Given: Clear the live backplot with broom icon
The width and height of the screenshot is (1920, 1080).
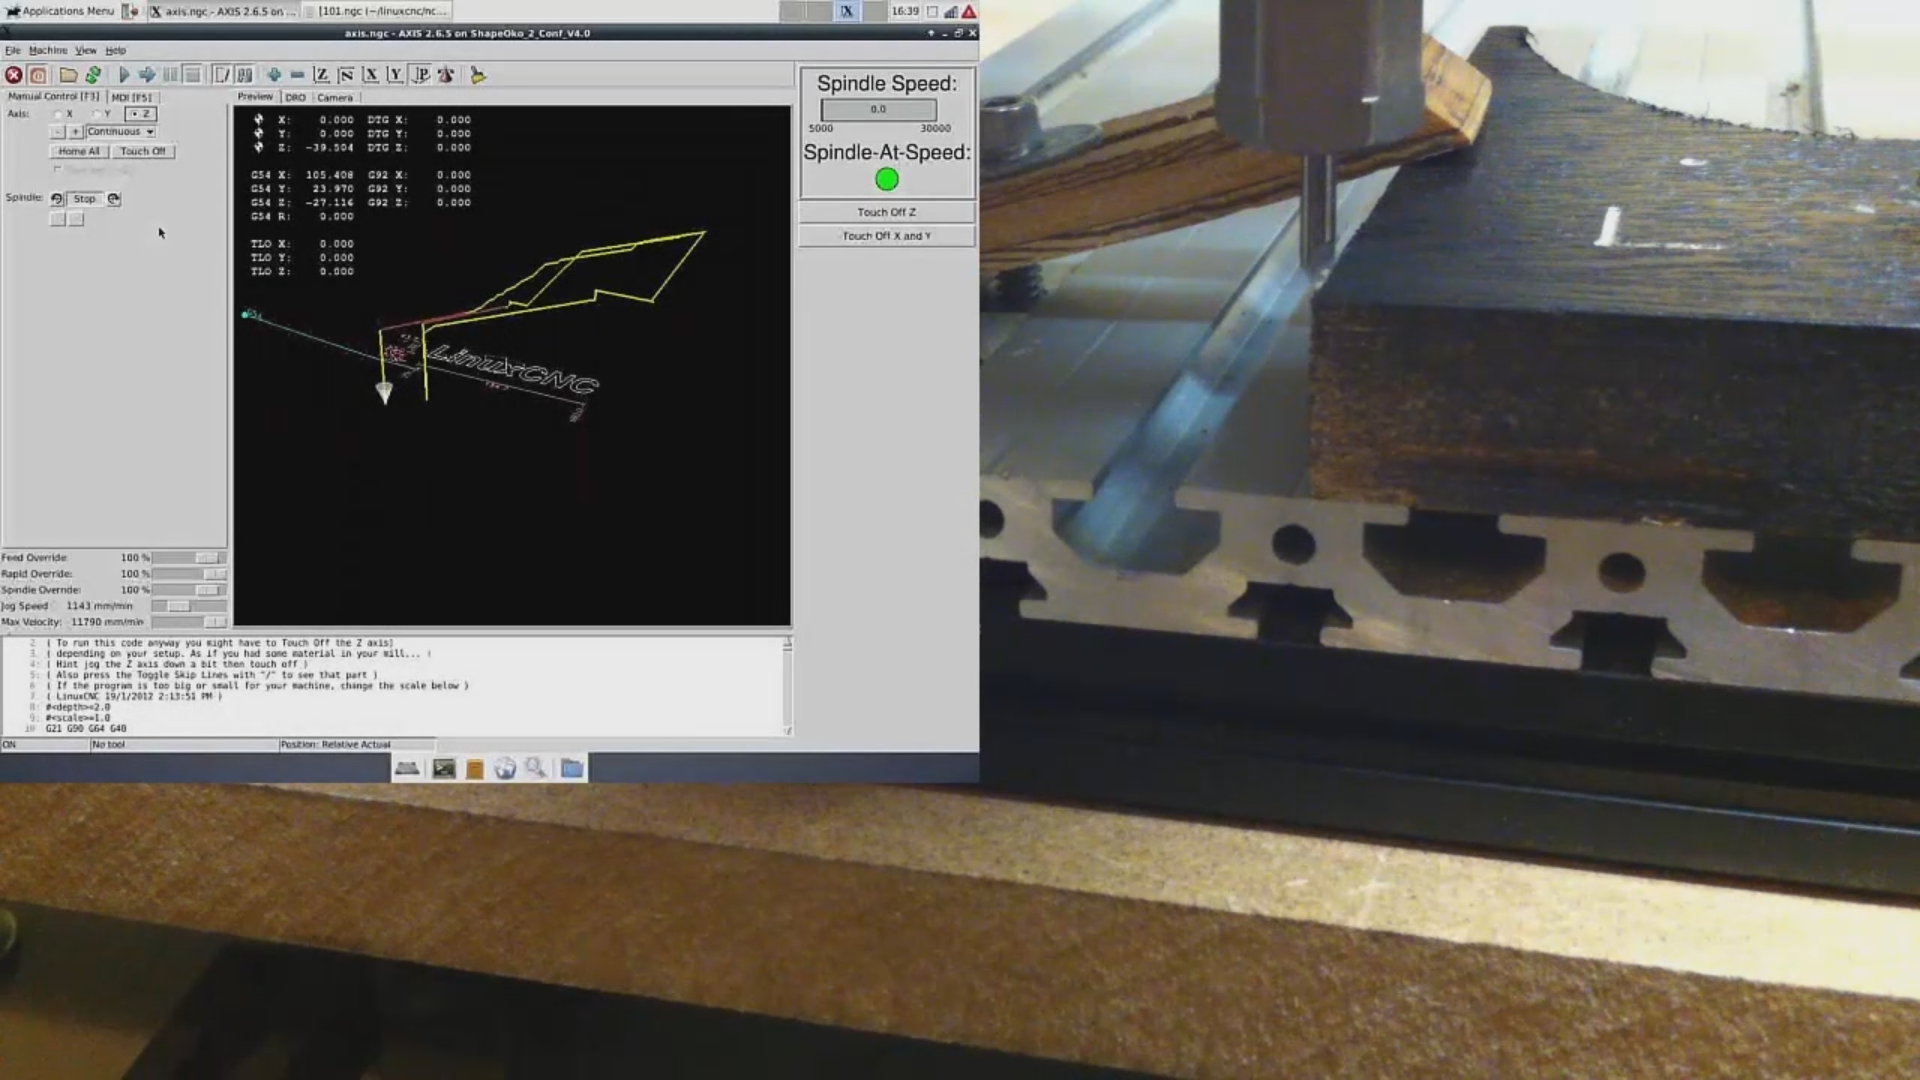Looking at the screenshot, I should click(478, 74).
